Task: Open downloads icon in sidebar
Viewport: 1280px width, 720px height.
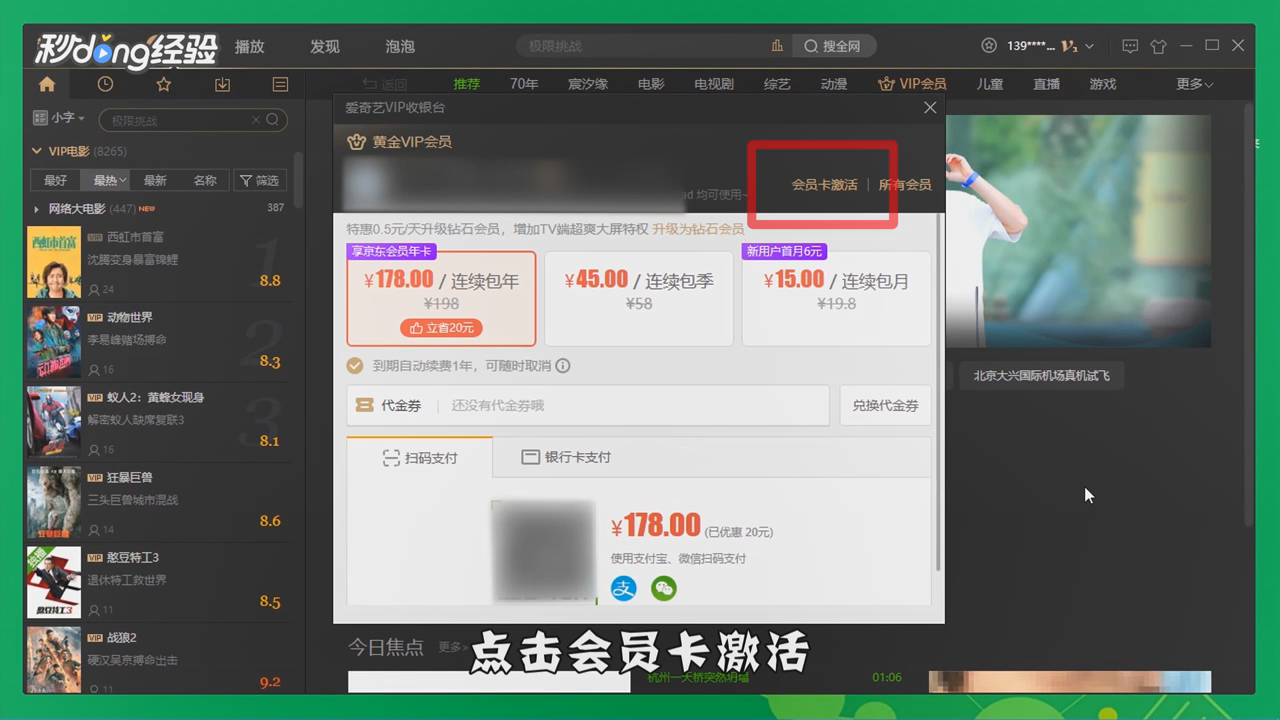Action: (x=222, y=84)
